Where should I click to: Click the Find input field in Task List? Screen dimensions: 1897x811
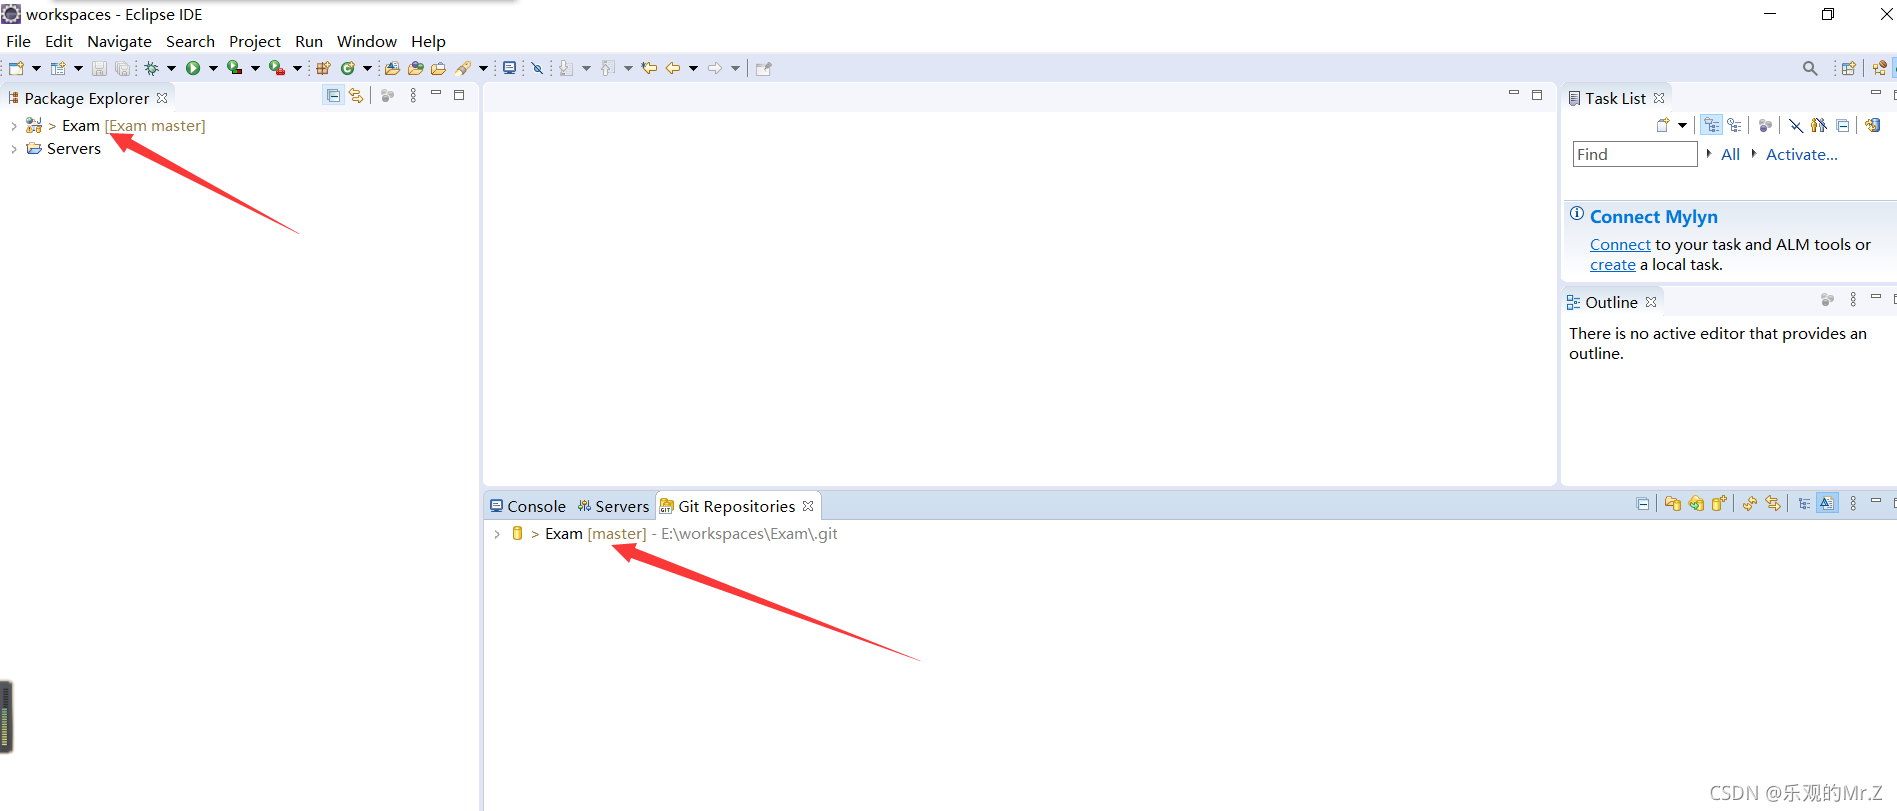tap(1635, 154)
